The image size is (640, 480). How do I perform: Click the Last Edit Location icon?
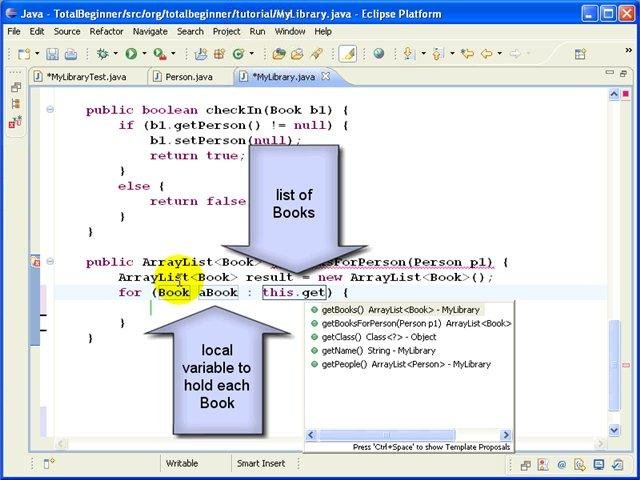467,53
